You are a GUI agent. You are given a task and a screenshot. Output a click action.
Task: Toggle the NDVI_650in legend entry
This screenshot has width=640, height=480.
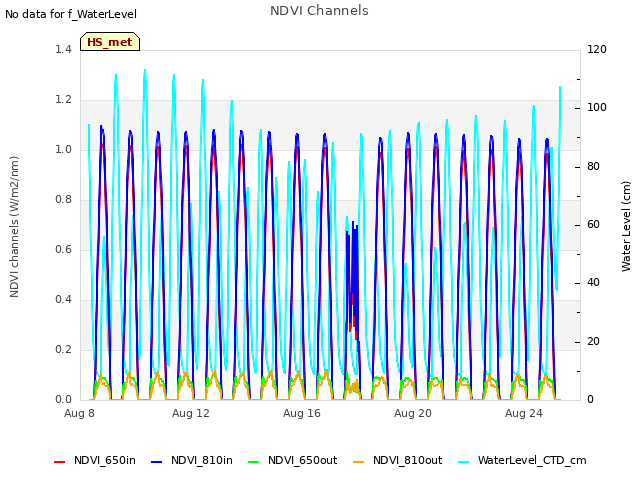tap(95, 461)
